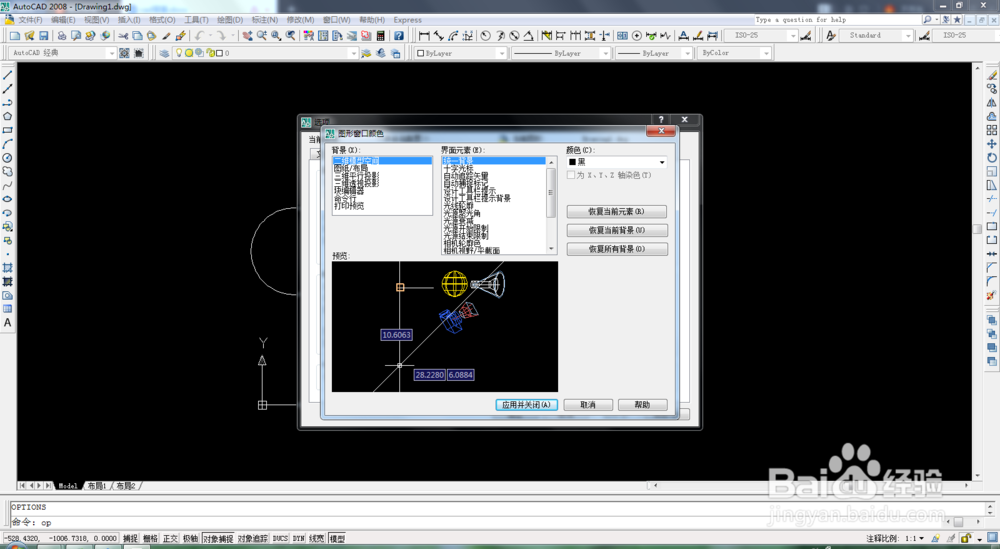Select the Line tool in Draw toolbar
This screenshot has height=549, width=1000.
pos(8,75)
